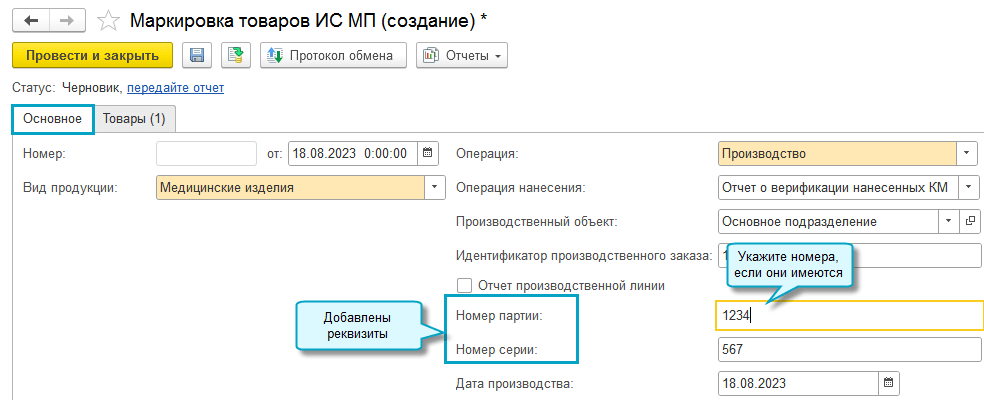The height and width of the screenshot is (400, 984).
Task: Save document with the floppy disk icon
Action: (197, 56)
